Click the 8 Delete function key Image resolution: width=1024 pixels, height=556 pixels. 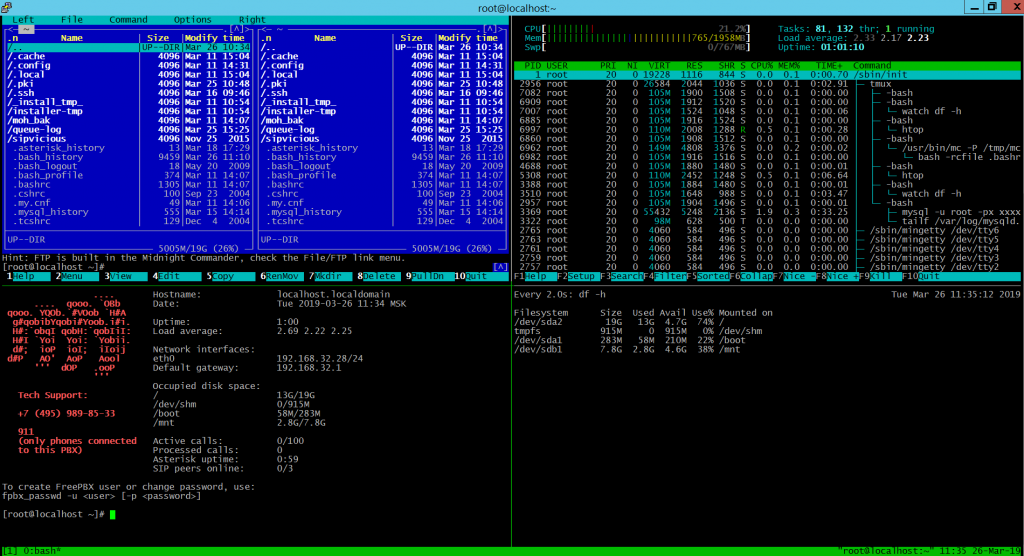(380, 276)
